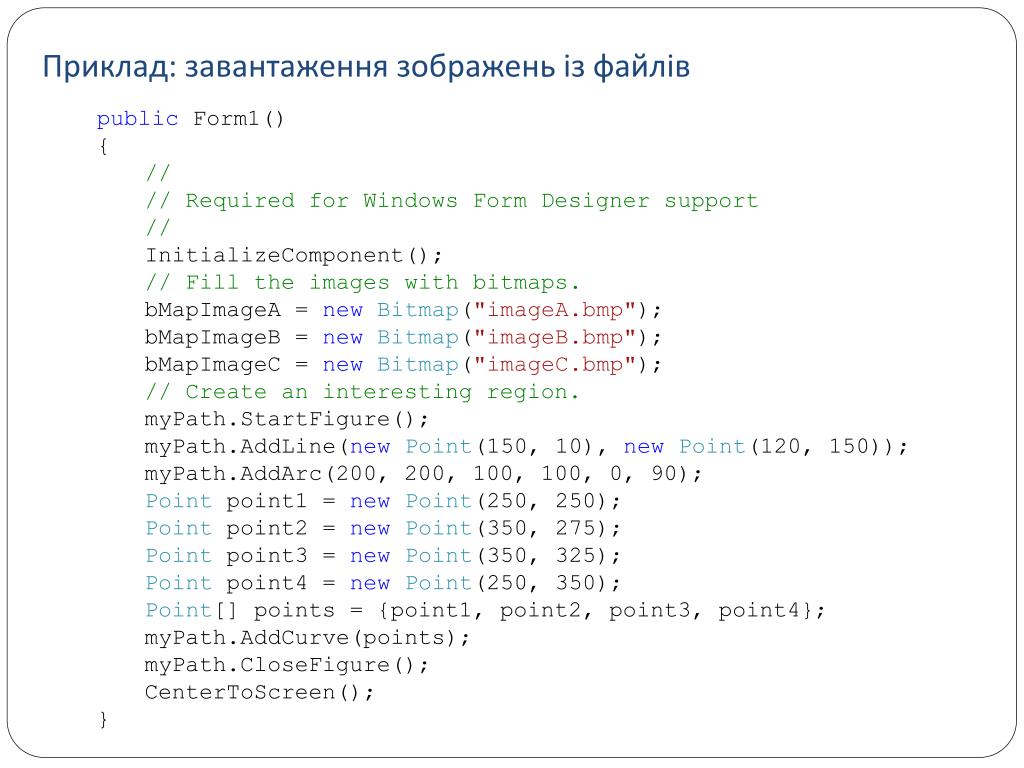This screenshot has width=1024, height=768.
Task: Select the comment 'Fill the images with bitmaps.'
Action: [x=362, y=283]
